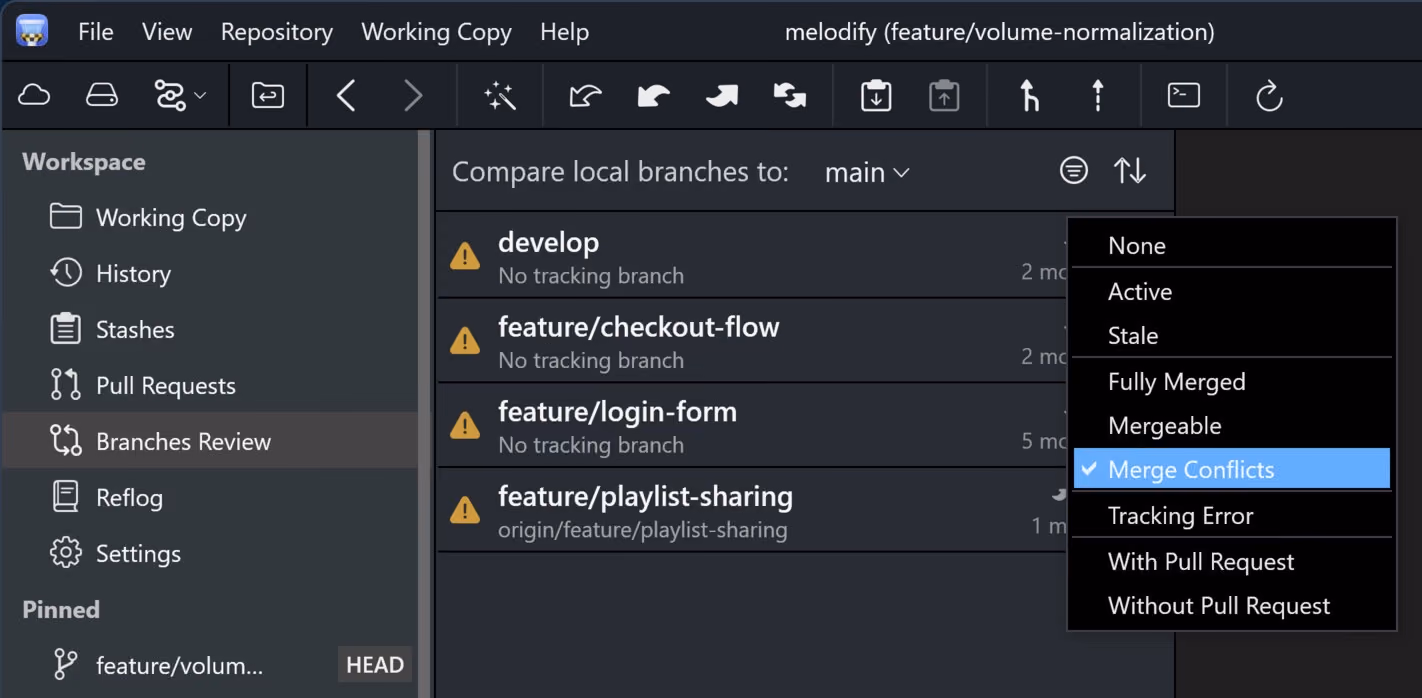Open History in the sidebar
Screen dimensions: 1422x698
point(210,274)
